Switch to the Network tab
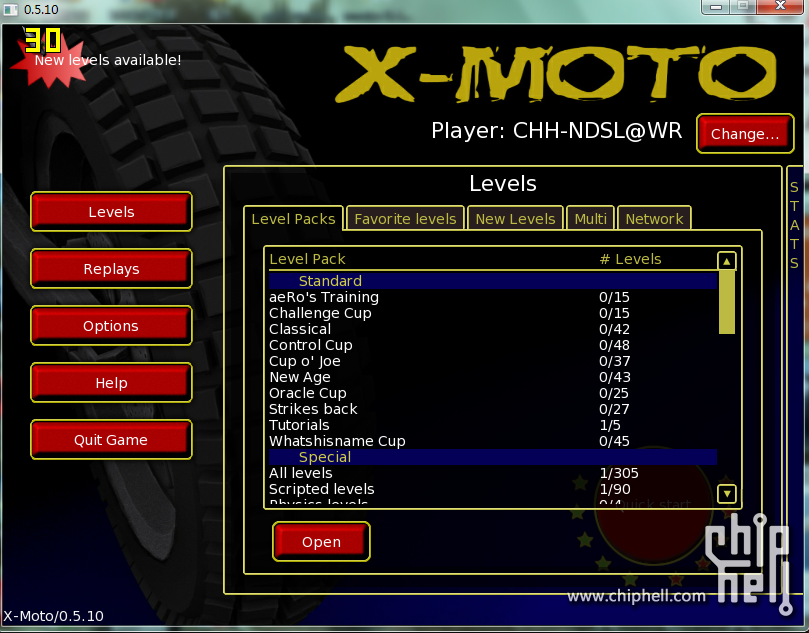This screenshot has height=633, width=809. pyautogui.click(x=654, y=219)
